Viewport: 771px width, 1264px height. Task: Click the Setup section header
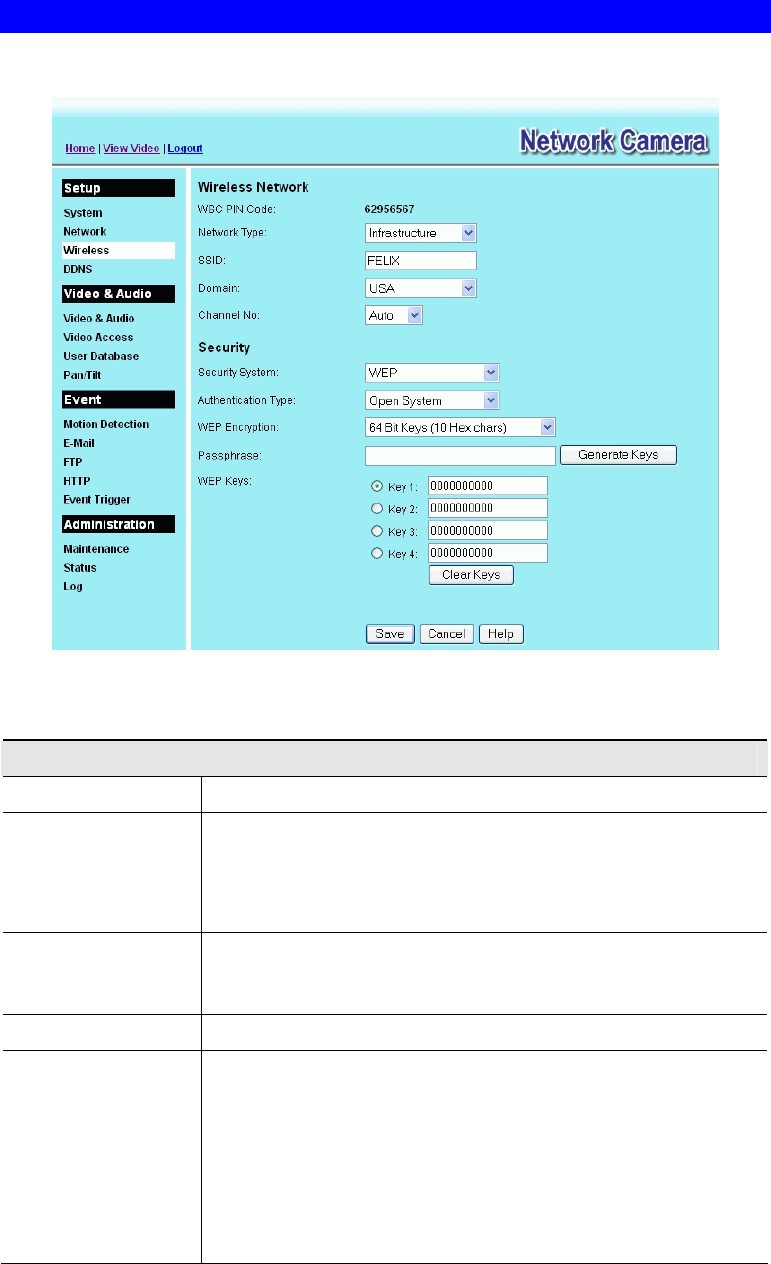point(118,188)
